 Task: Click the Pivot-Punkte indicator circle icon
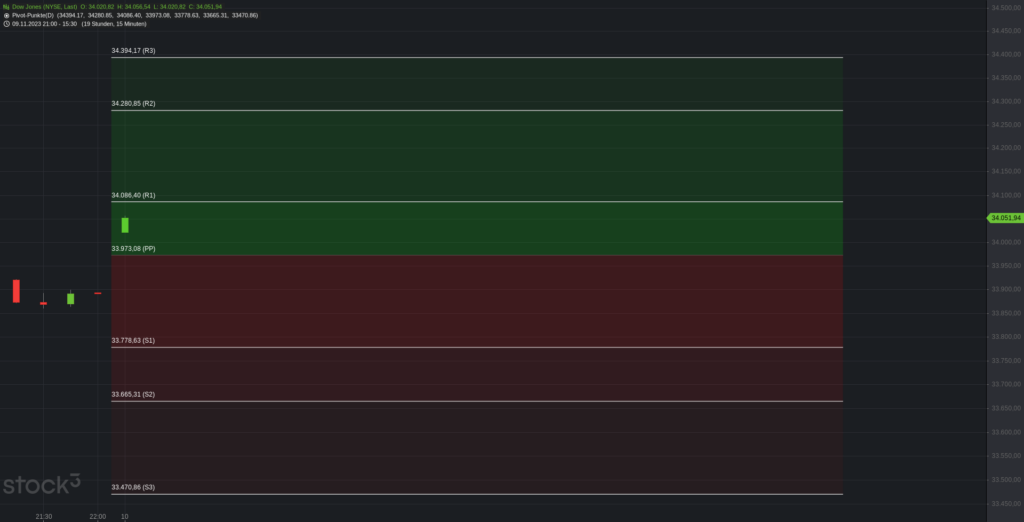click(x=7, y=15)
